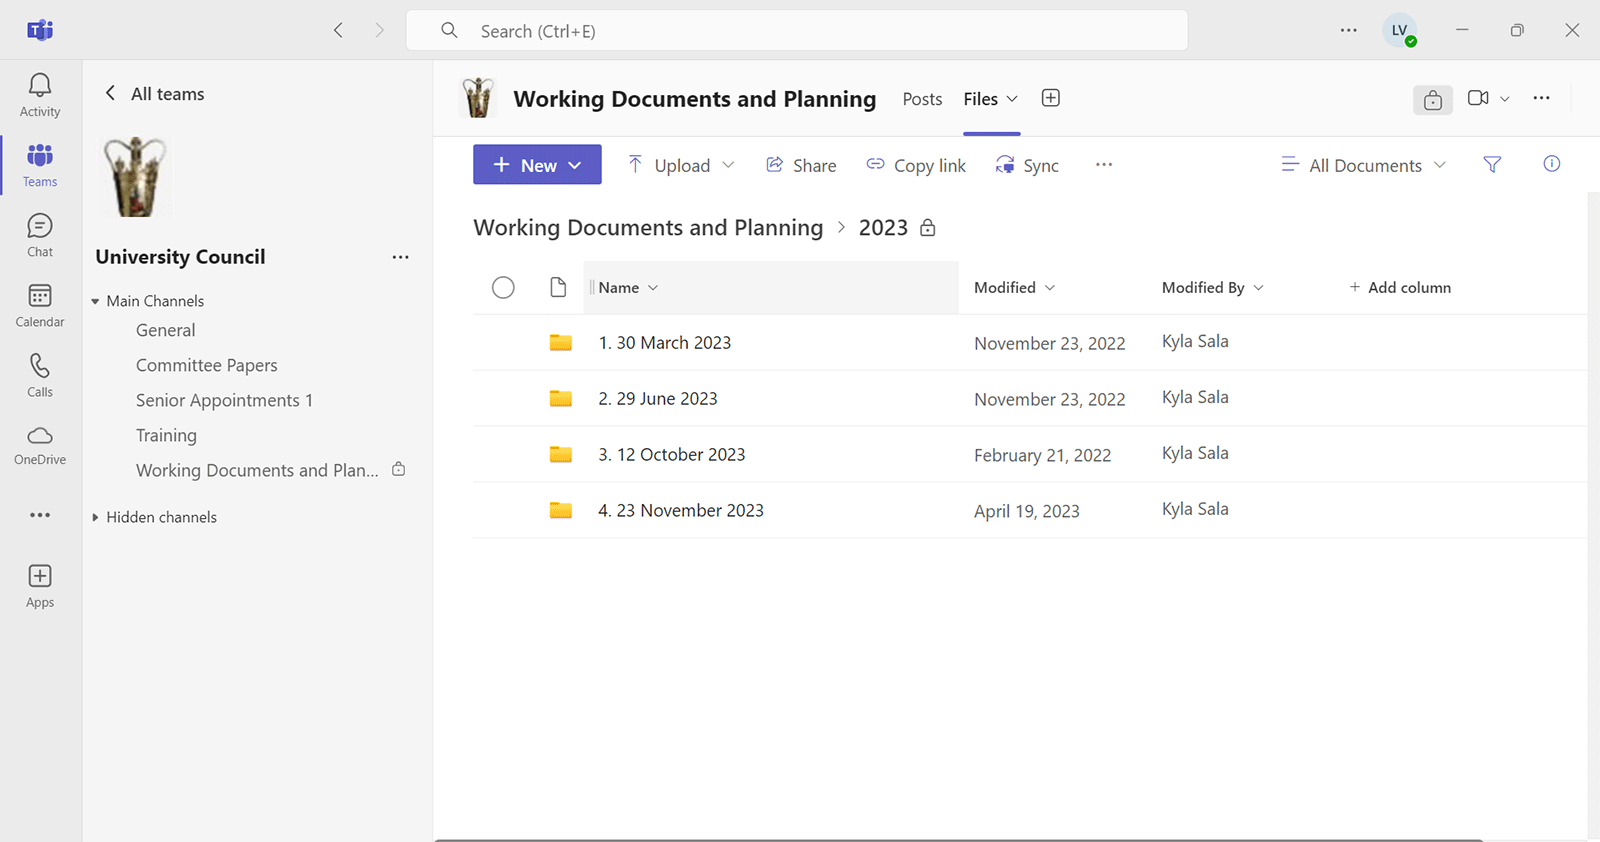The width and height of the screenshot is (1600, 842).
Task: Open the All Documents view dropdown
Action: [1364, 166]
